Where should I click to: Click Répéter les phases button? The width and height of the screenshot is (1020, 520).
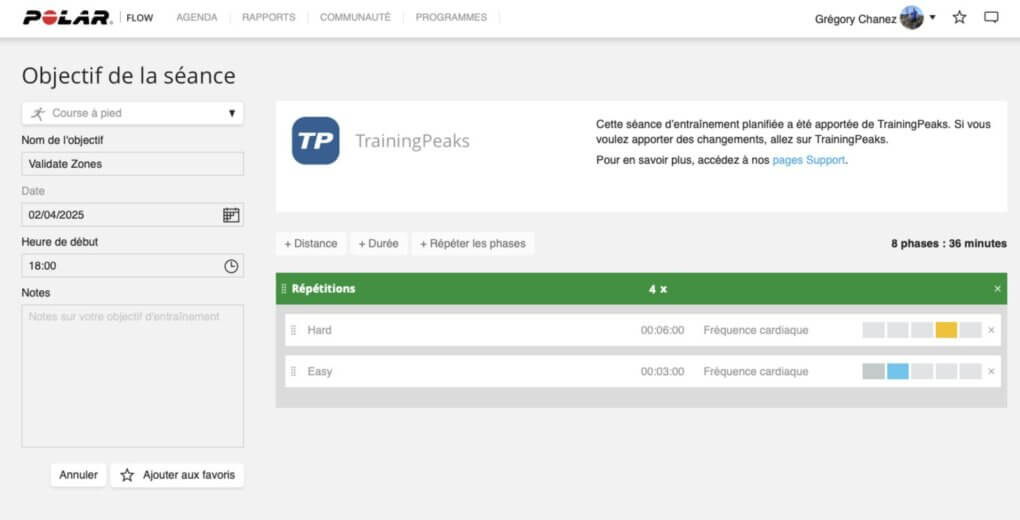click(x=473, y=243)
